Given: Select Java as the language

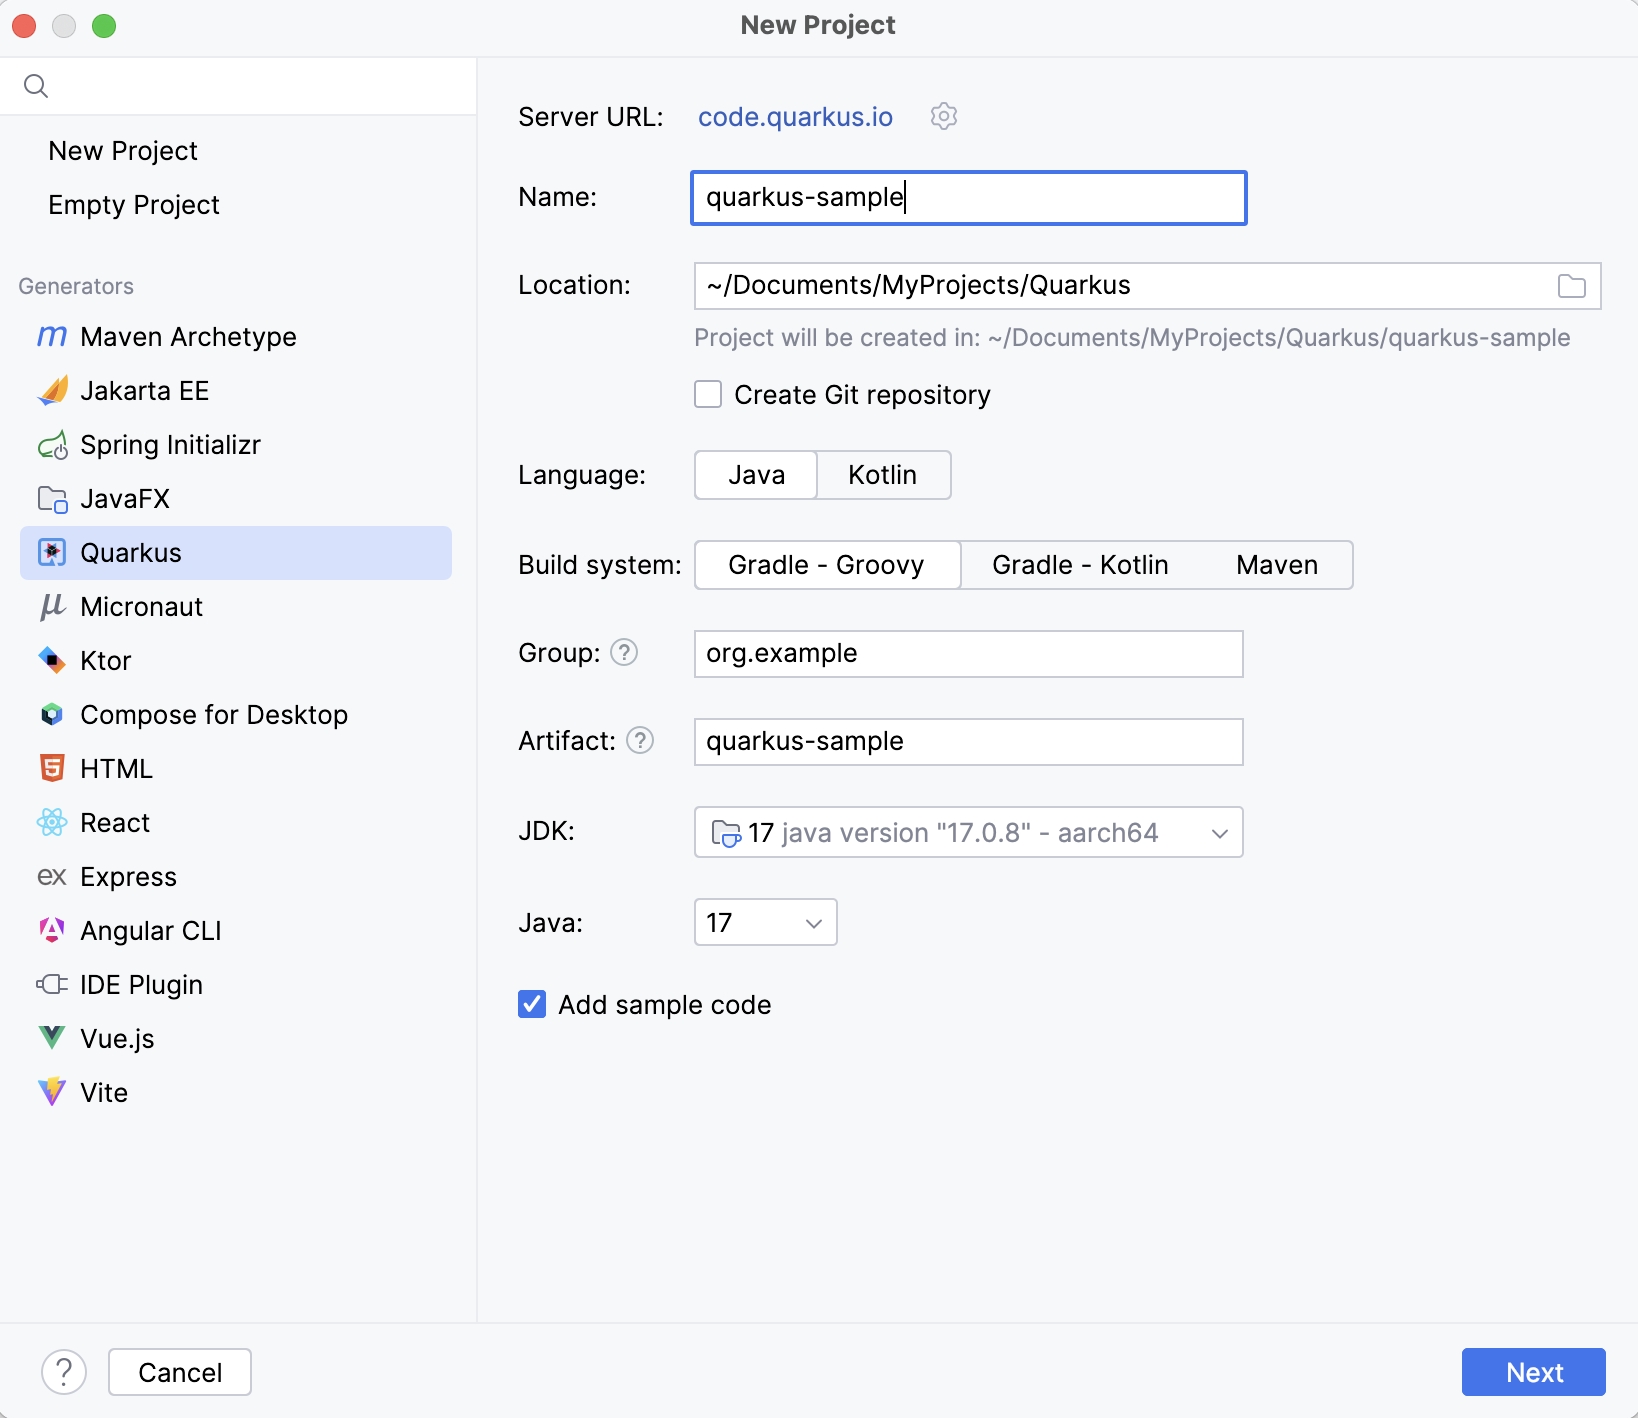Looking at the screenshot, I should [x=756, y=475].
